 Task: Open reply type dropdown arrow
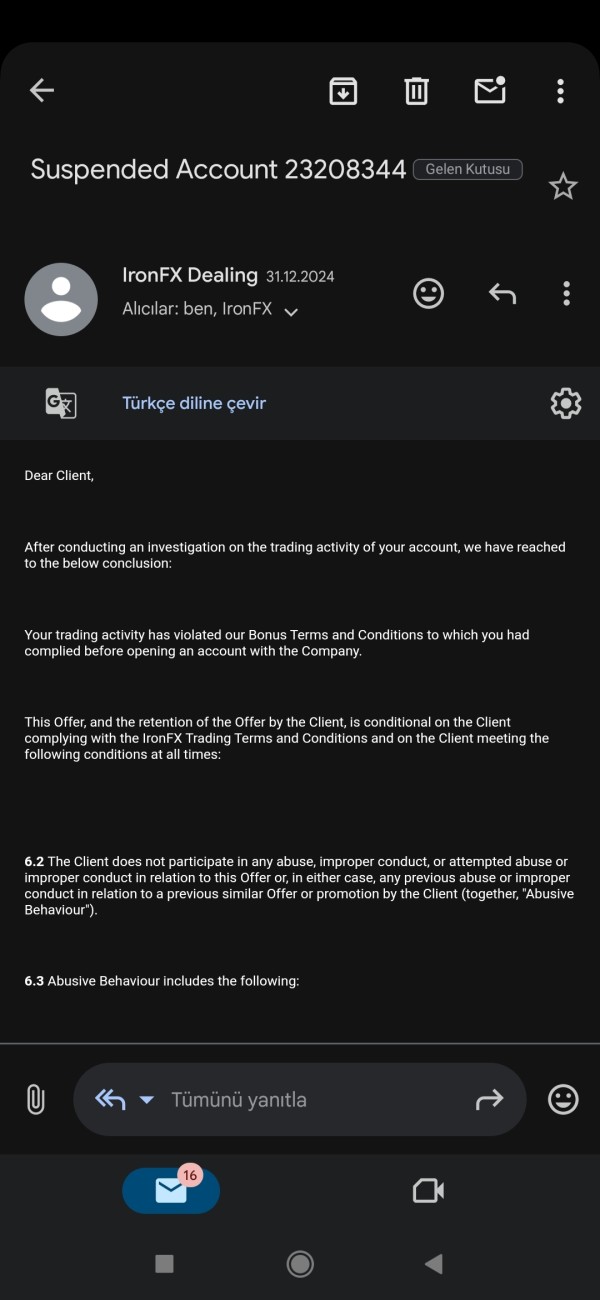tap(146, 1100)
